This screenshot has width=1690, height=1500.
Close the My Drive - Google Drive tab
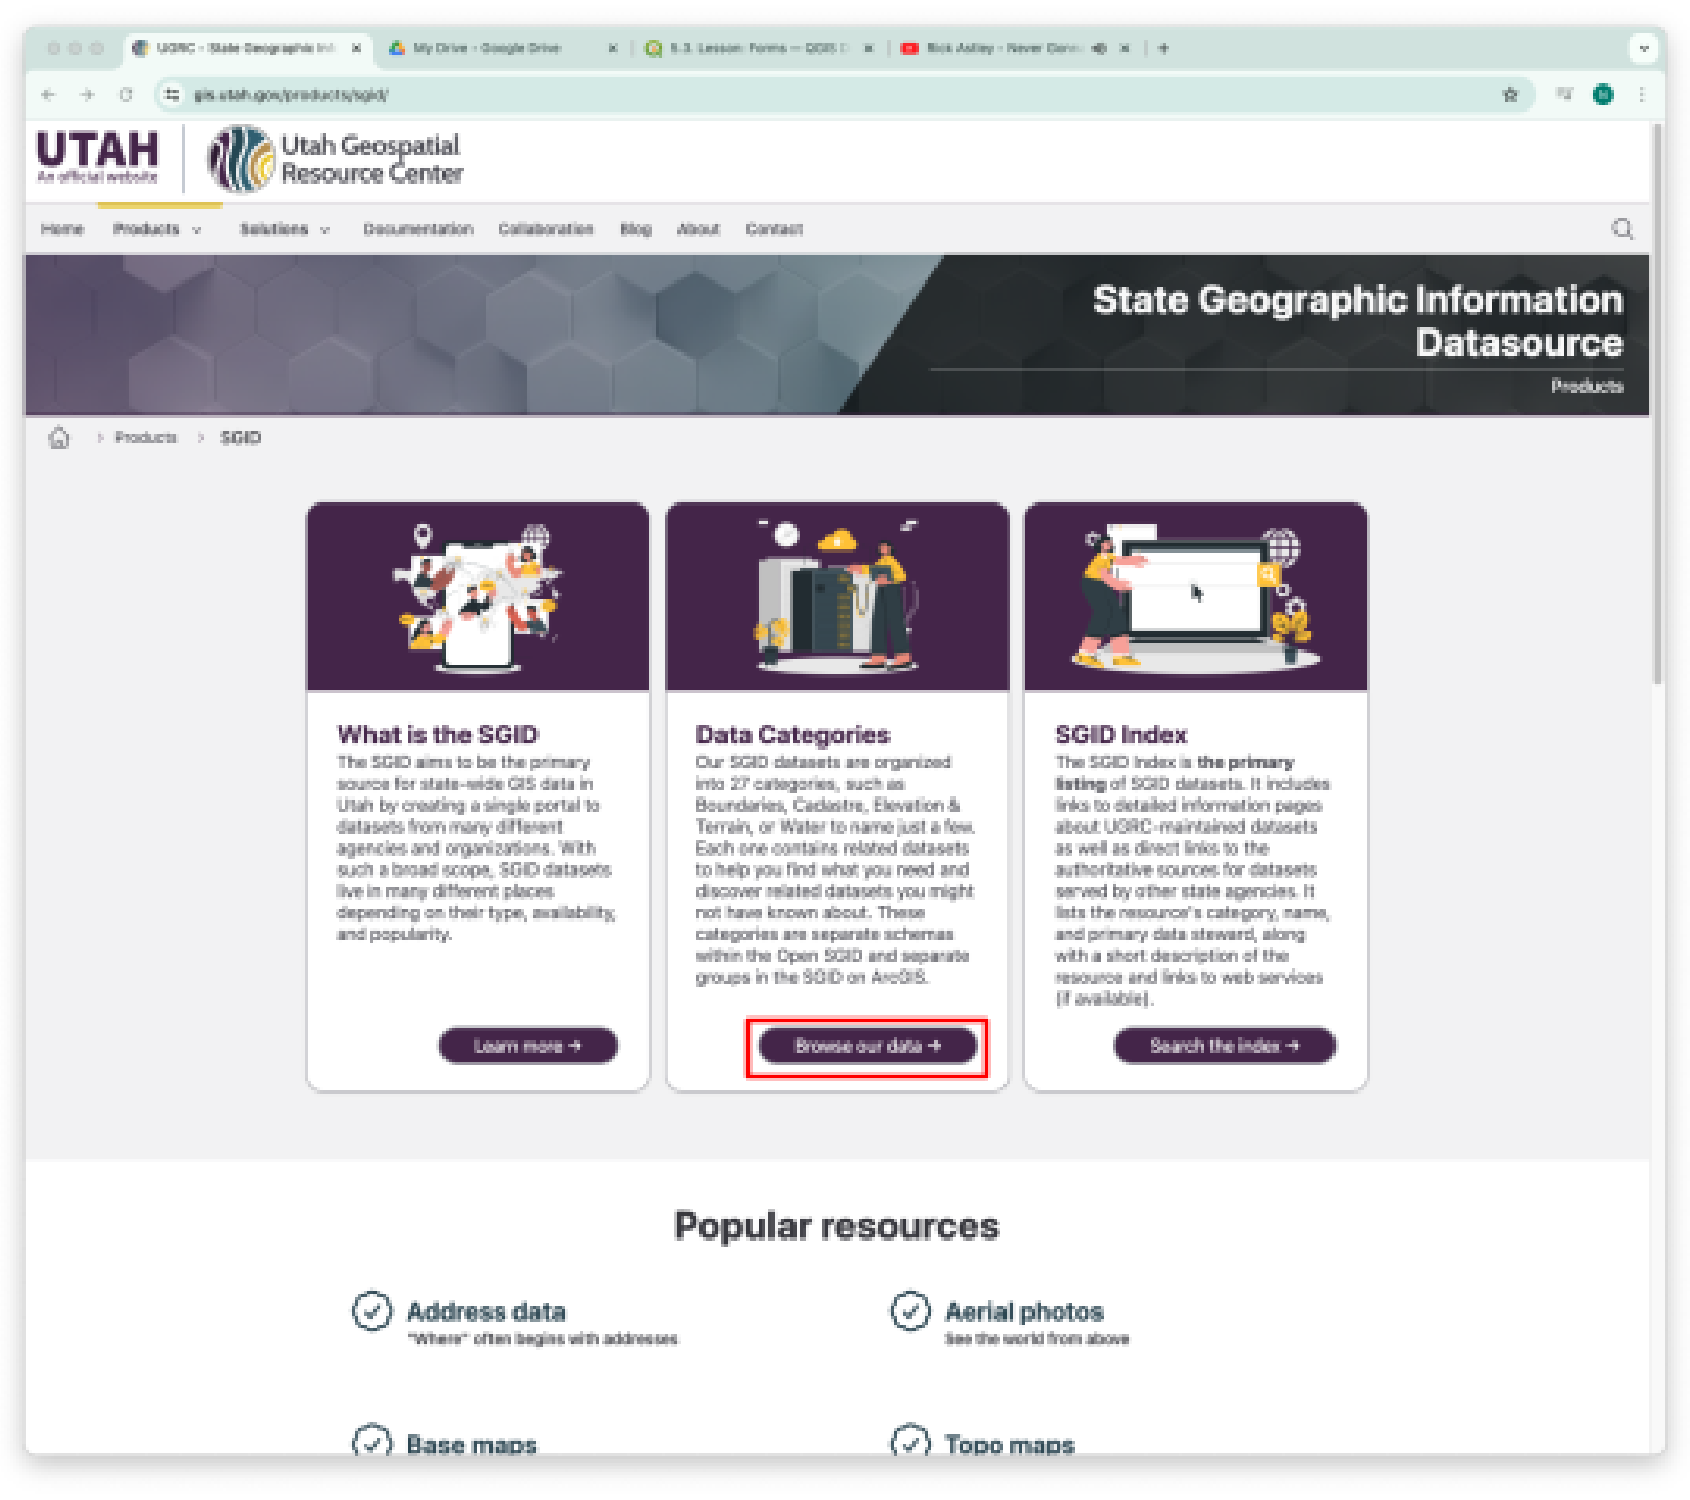tap(613, 48)
